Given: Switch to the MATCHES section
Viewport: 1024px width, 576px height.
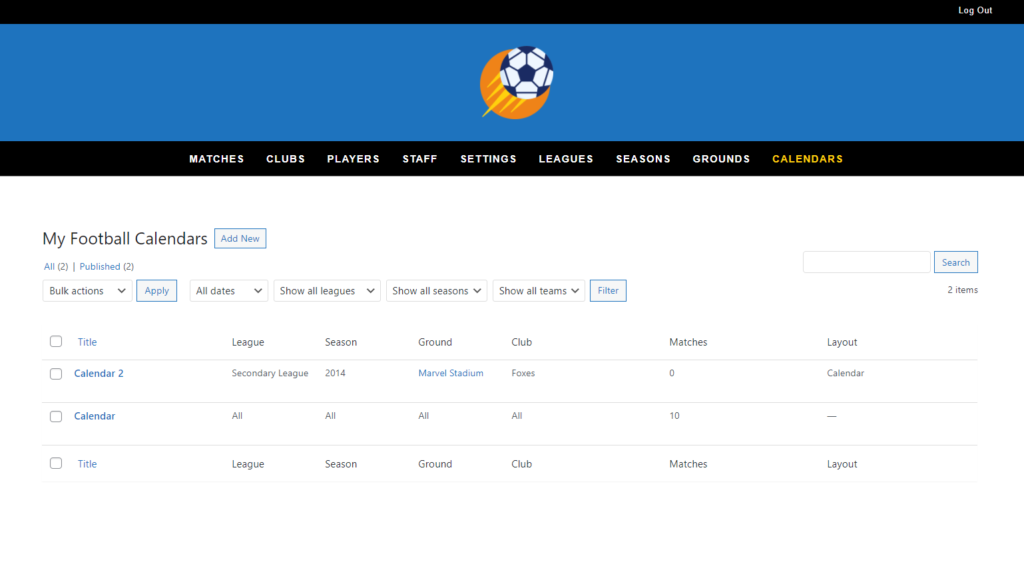Looking at the screenshot, I should tap(216, 159).
